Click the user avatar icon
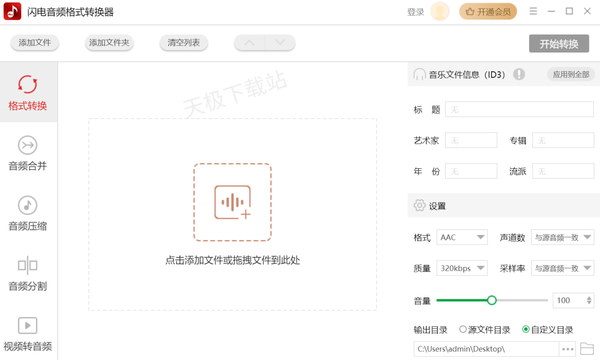The height and width of the screenshot is (360, 600). pos(440,11)
